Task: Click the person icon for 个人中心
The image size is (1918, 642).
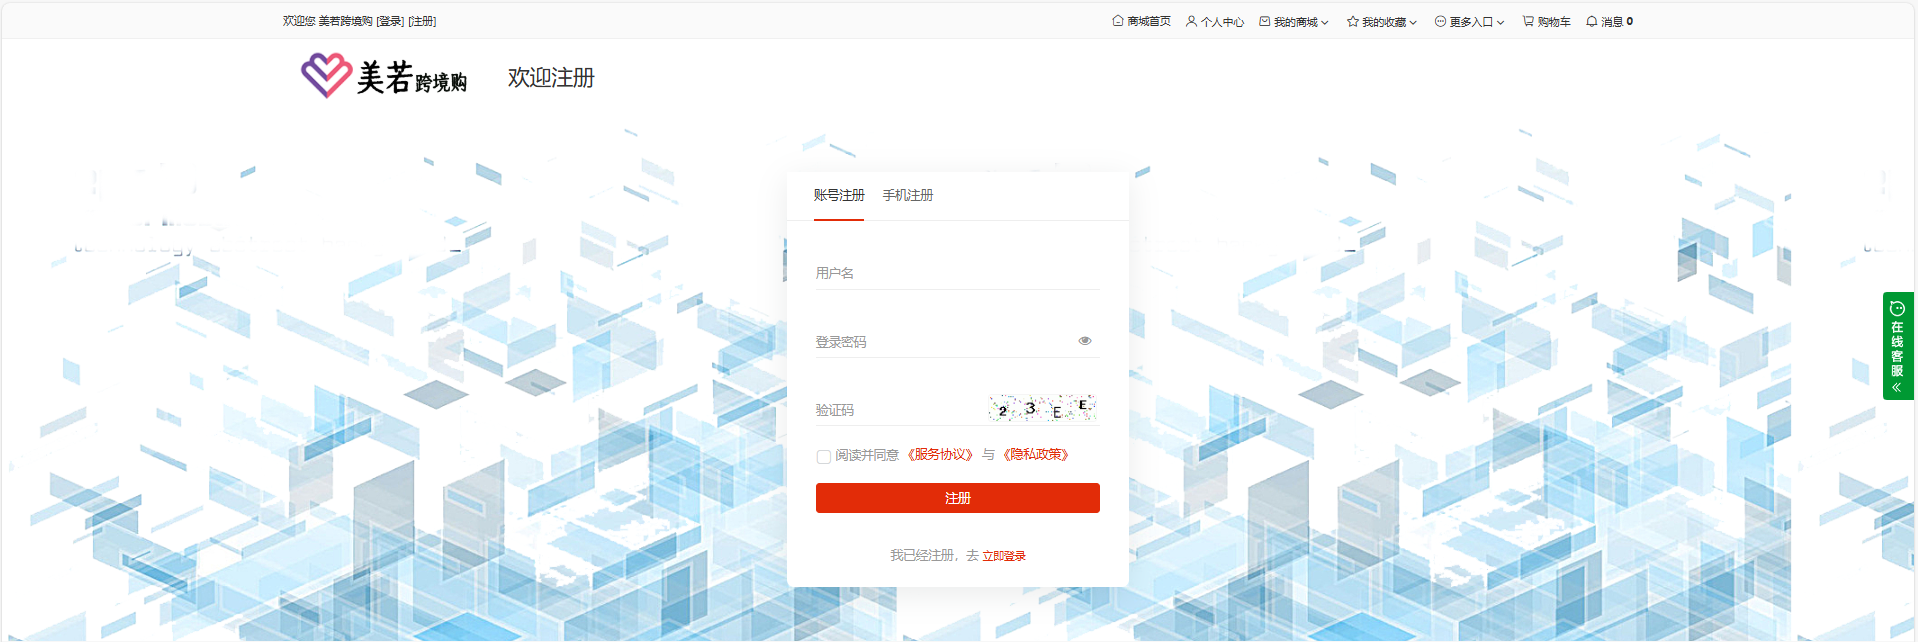Action: tap(1191, 21)
